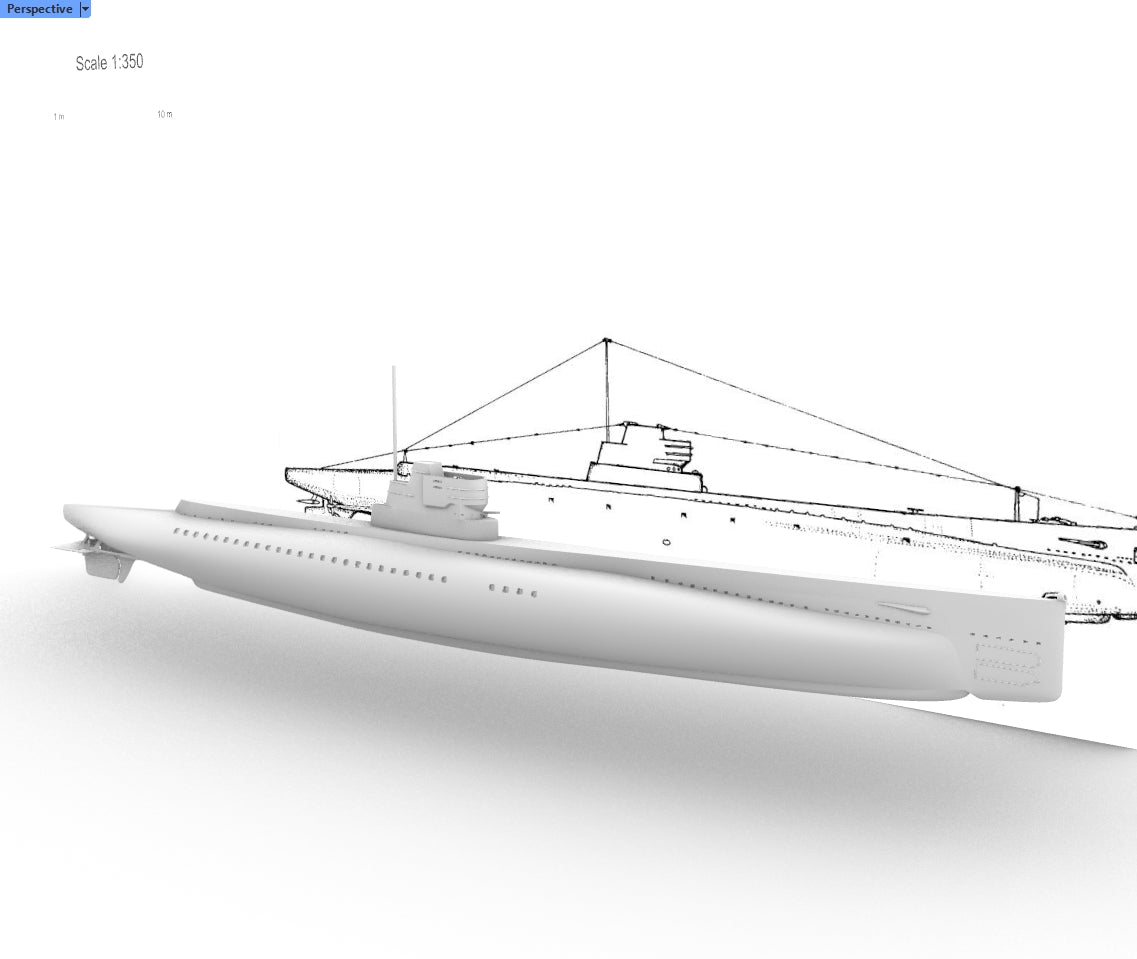The image size is (1137, 959).
Task: Select the periscope mast on the 3D submarine
Action: [394, 410]
